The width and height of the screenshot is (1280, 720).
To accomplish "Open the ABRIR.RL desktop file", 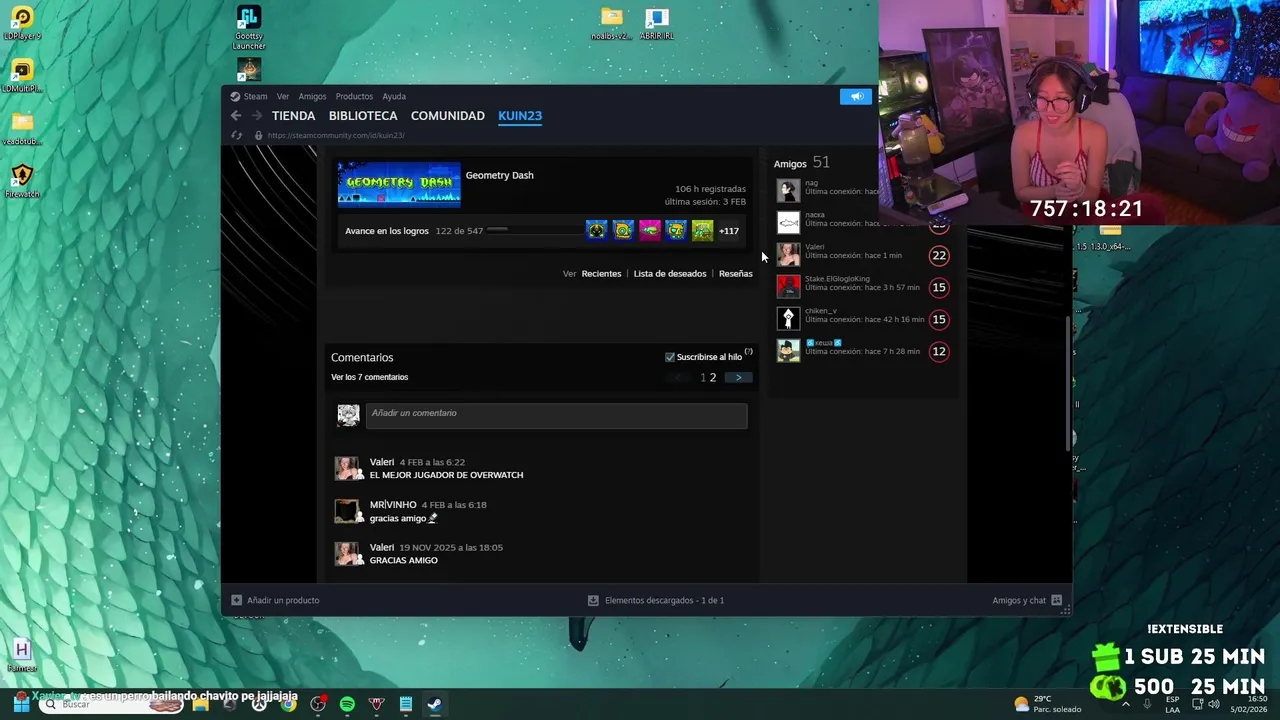I will click(657, 24).
